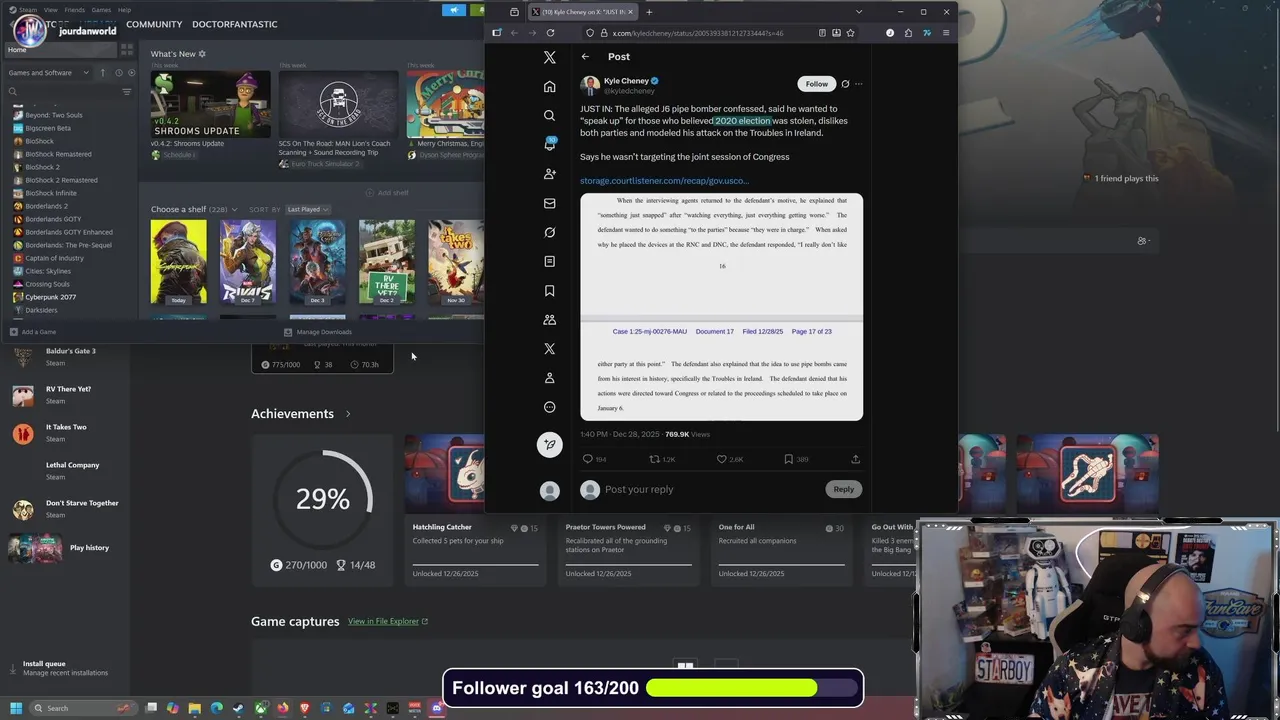Click Steam library filter options icon
Viewport: 1280px width, 720px height.
point(126,92)
